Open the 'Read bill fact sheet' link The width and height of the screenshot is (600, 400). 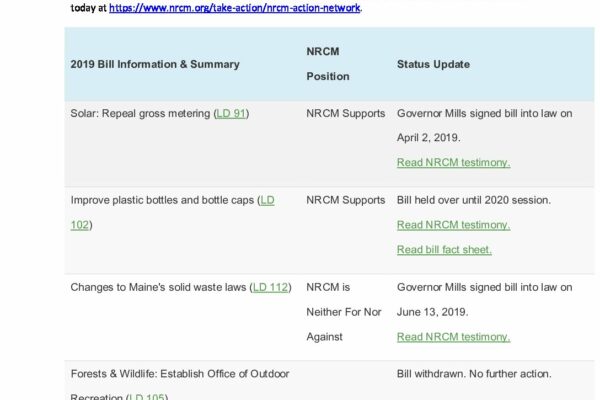444,249
